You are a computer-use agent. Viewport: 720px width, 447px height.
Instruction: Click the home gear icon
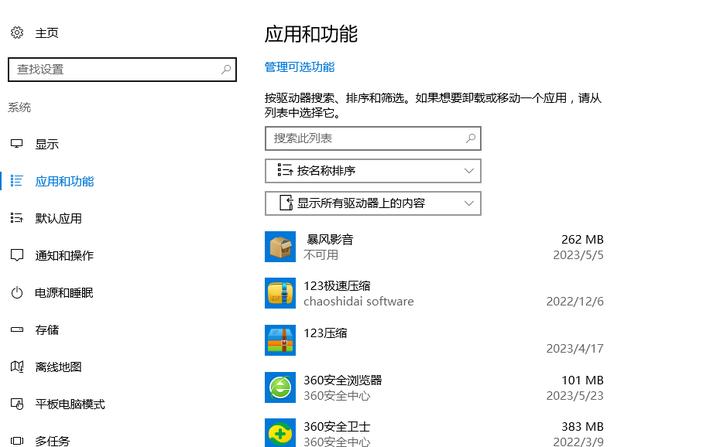tap(17, 33)
